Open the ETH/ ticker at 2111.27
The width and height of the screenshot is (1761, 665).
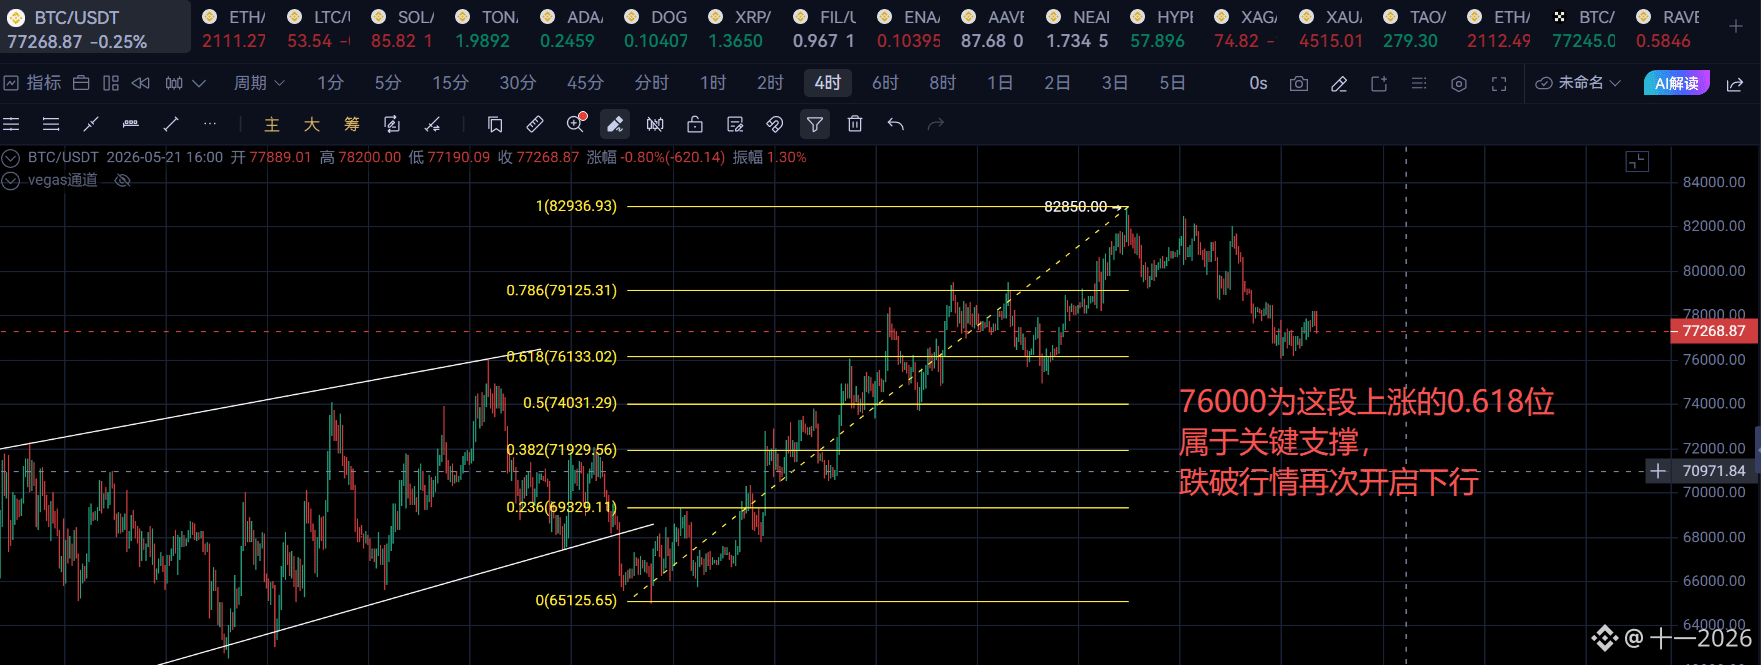[234, 29]
